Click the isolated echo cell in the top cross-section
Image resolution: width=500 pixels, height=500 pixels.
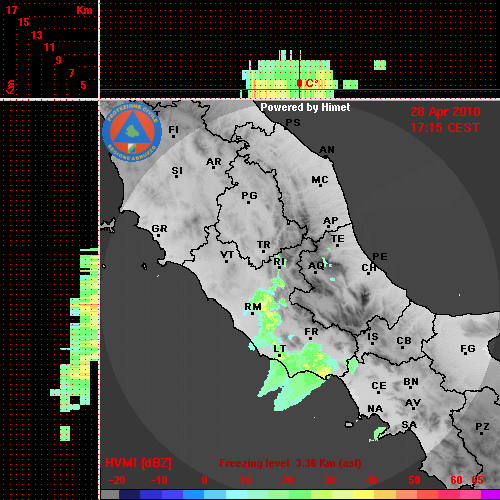pos(380,65)
